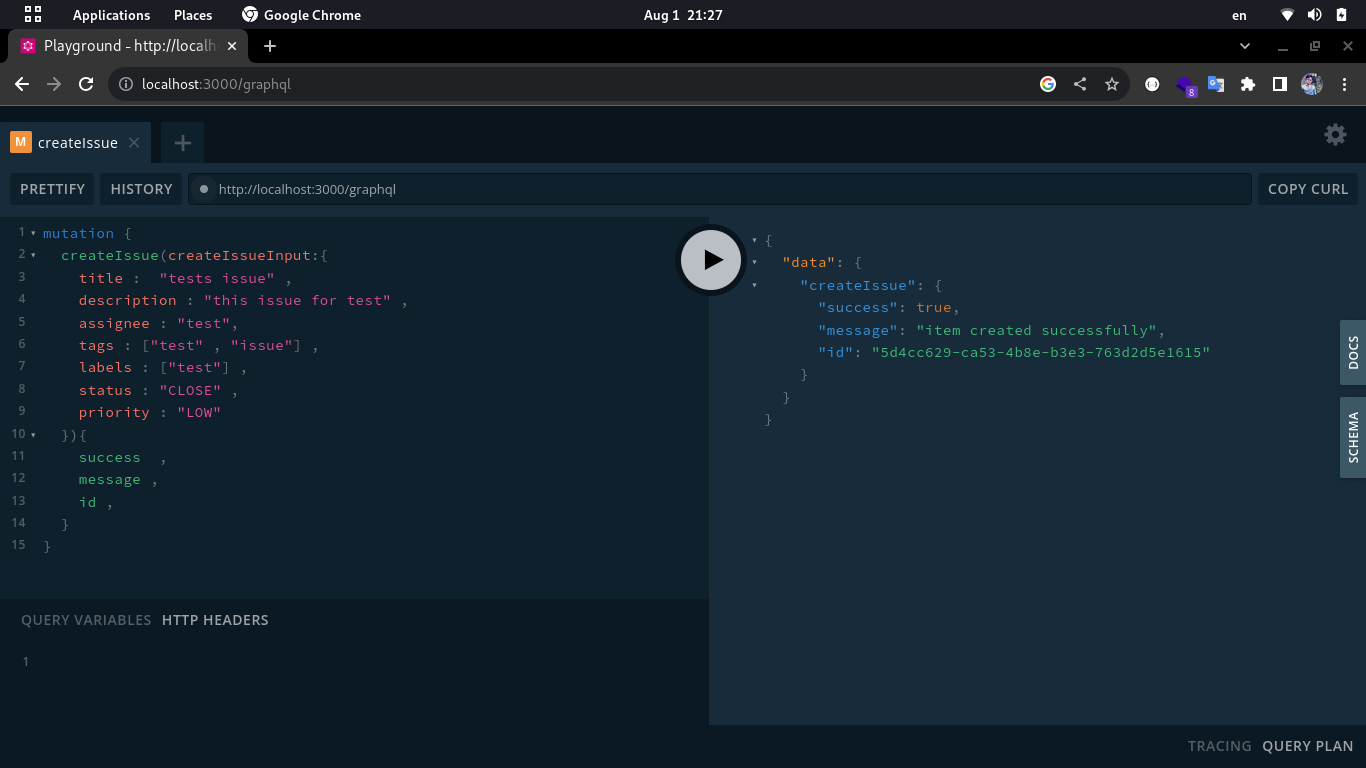Collapse the data object in the response
Viewport: 1366px width, 768px height.
pos(756,262)
